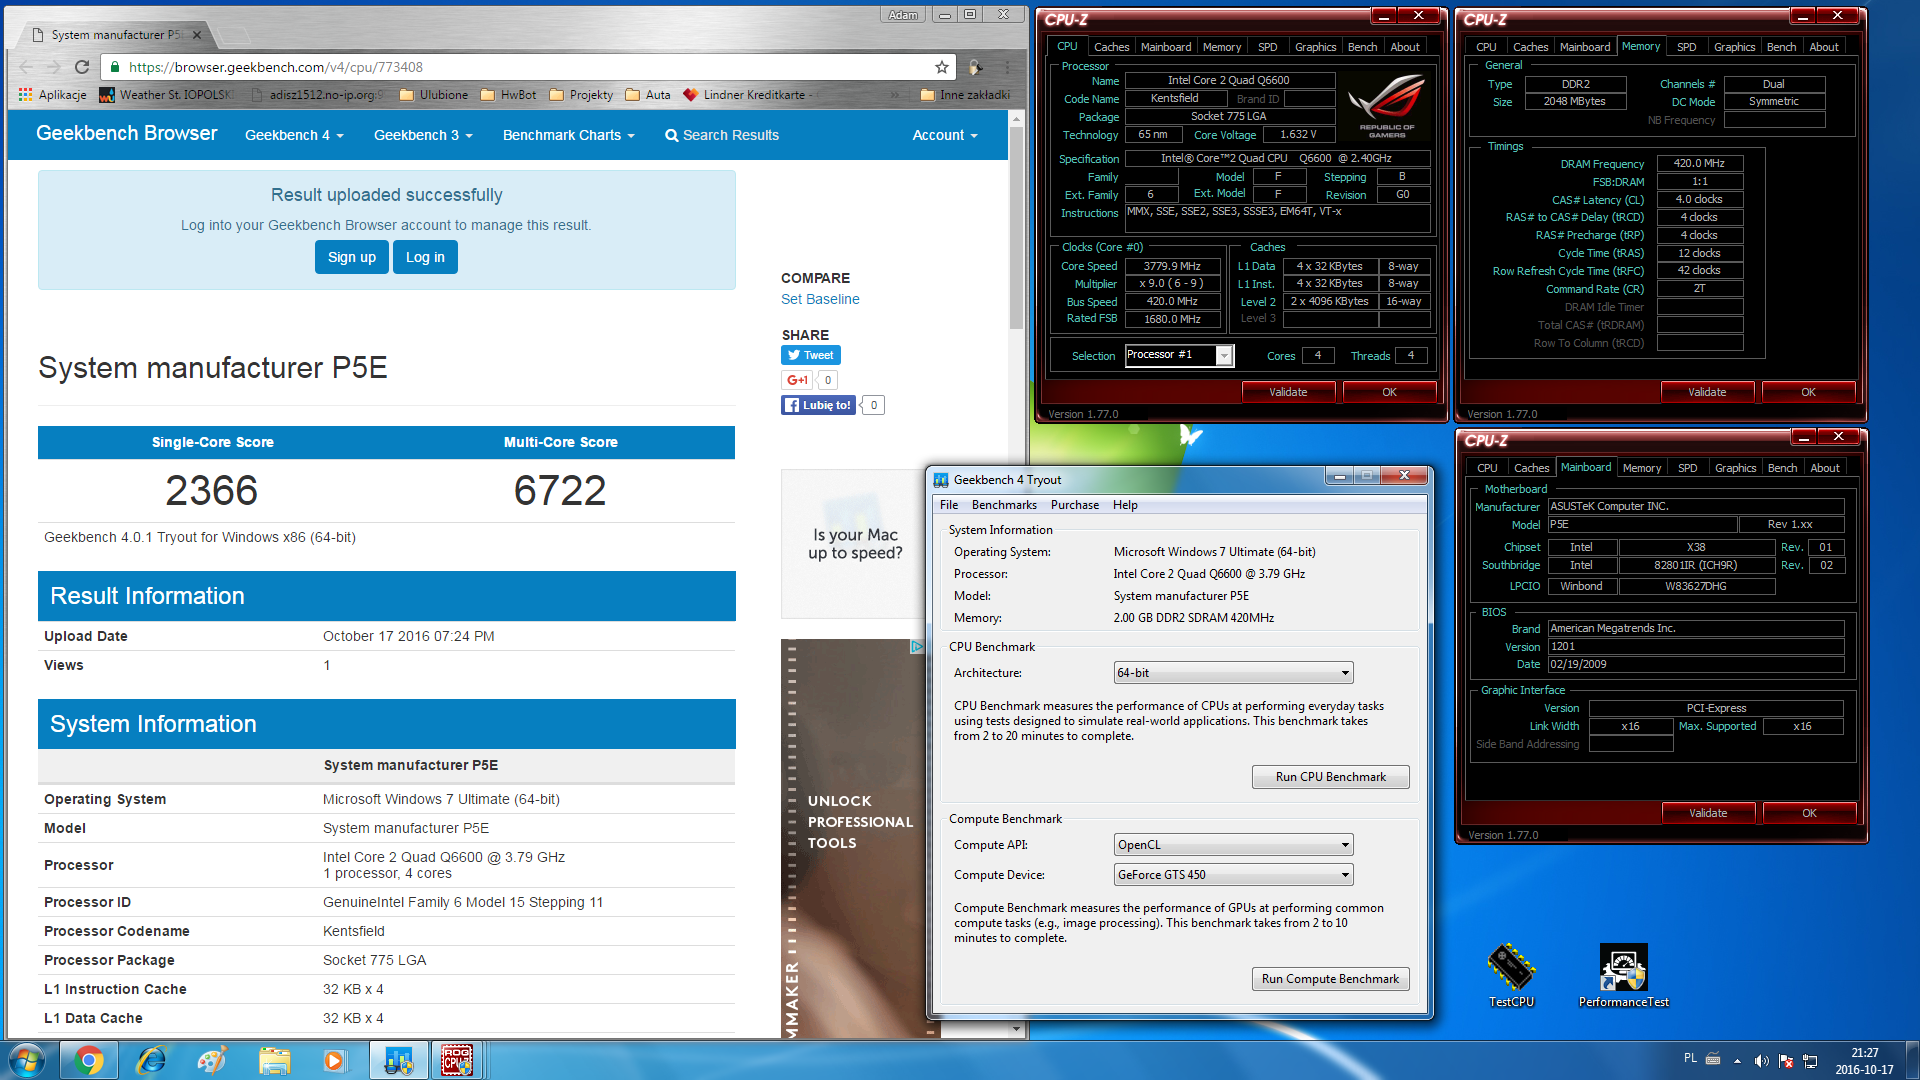Click the on-screen keyboard tray icon
1920x1080 pixels.
1713,1059
